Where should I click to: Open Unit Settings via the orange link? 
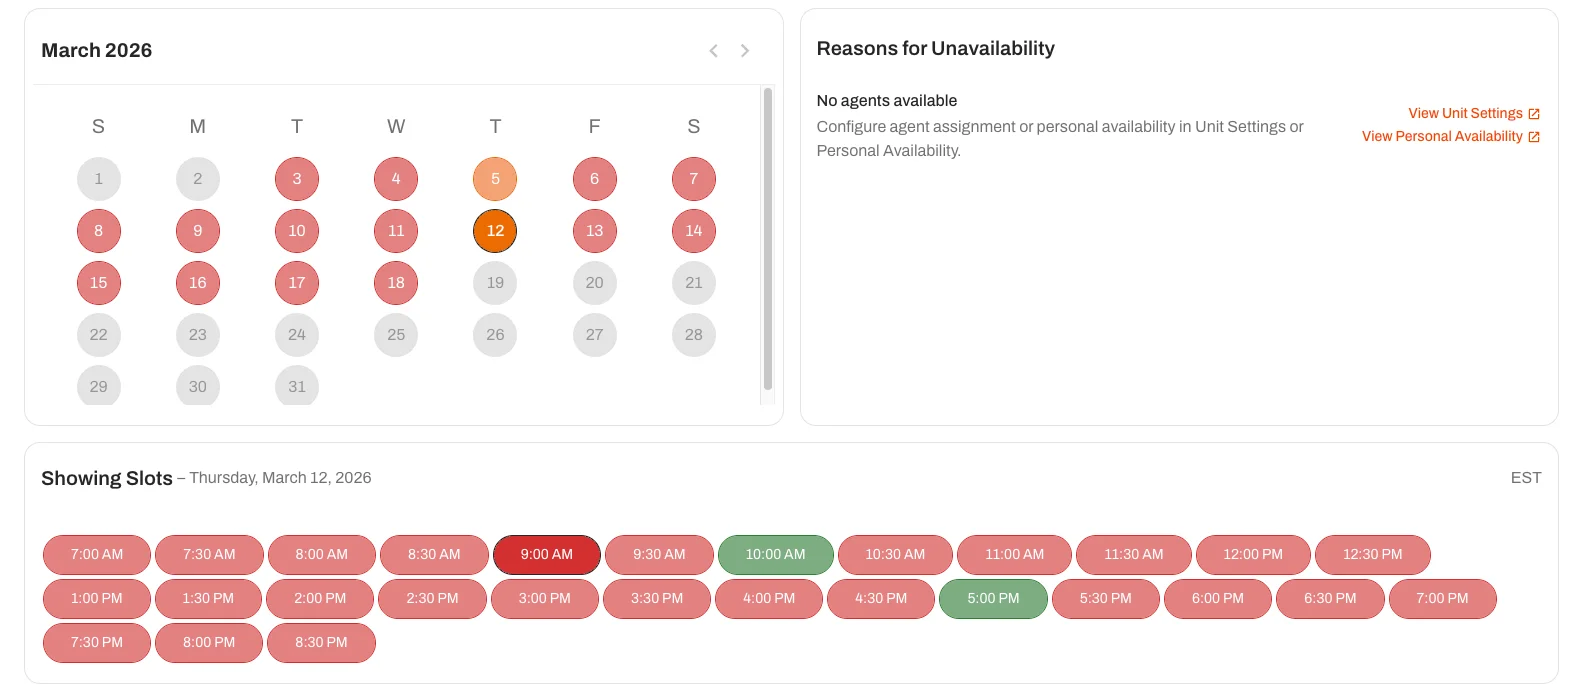[1465, 113]
